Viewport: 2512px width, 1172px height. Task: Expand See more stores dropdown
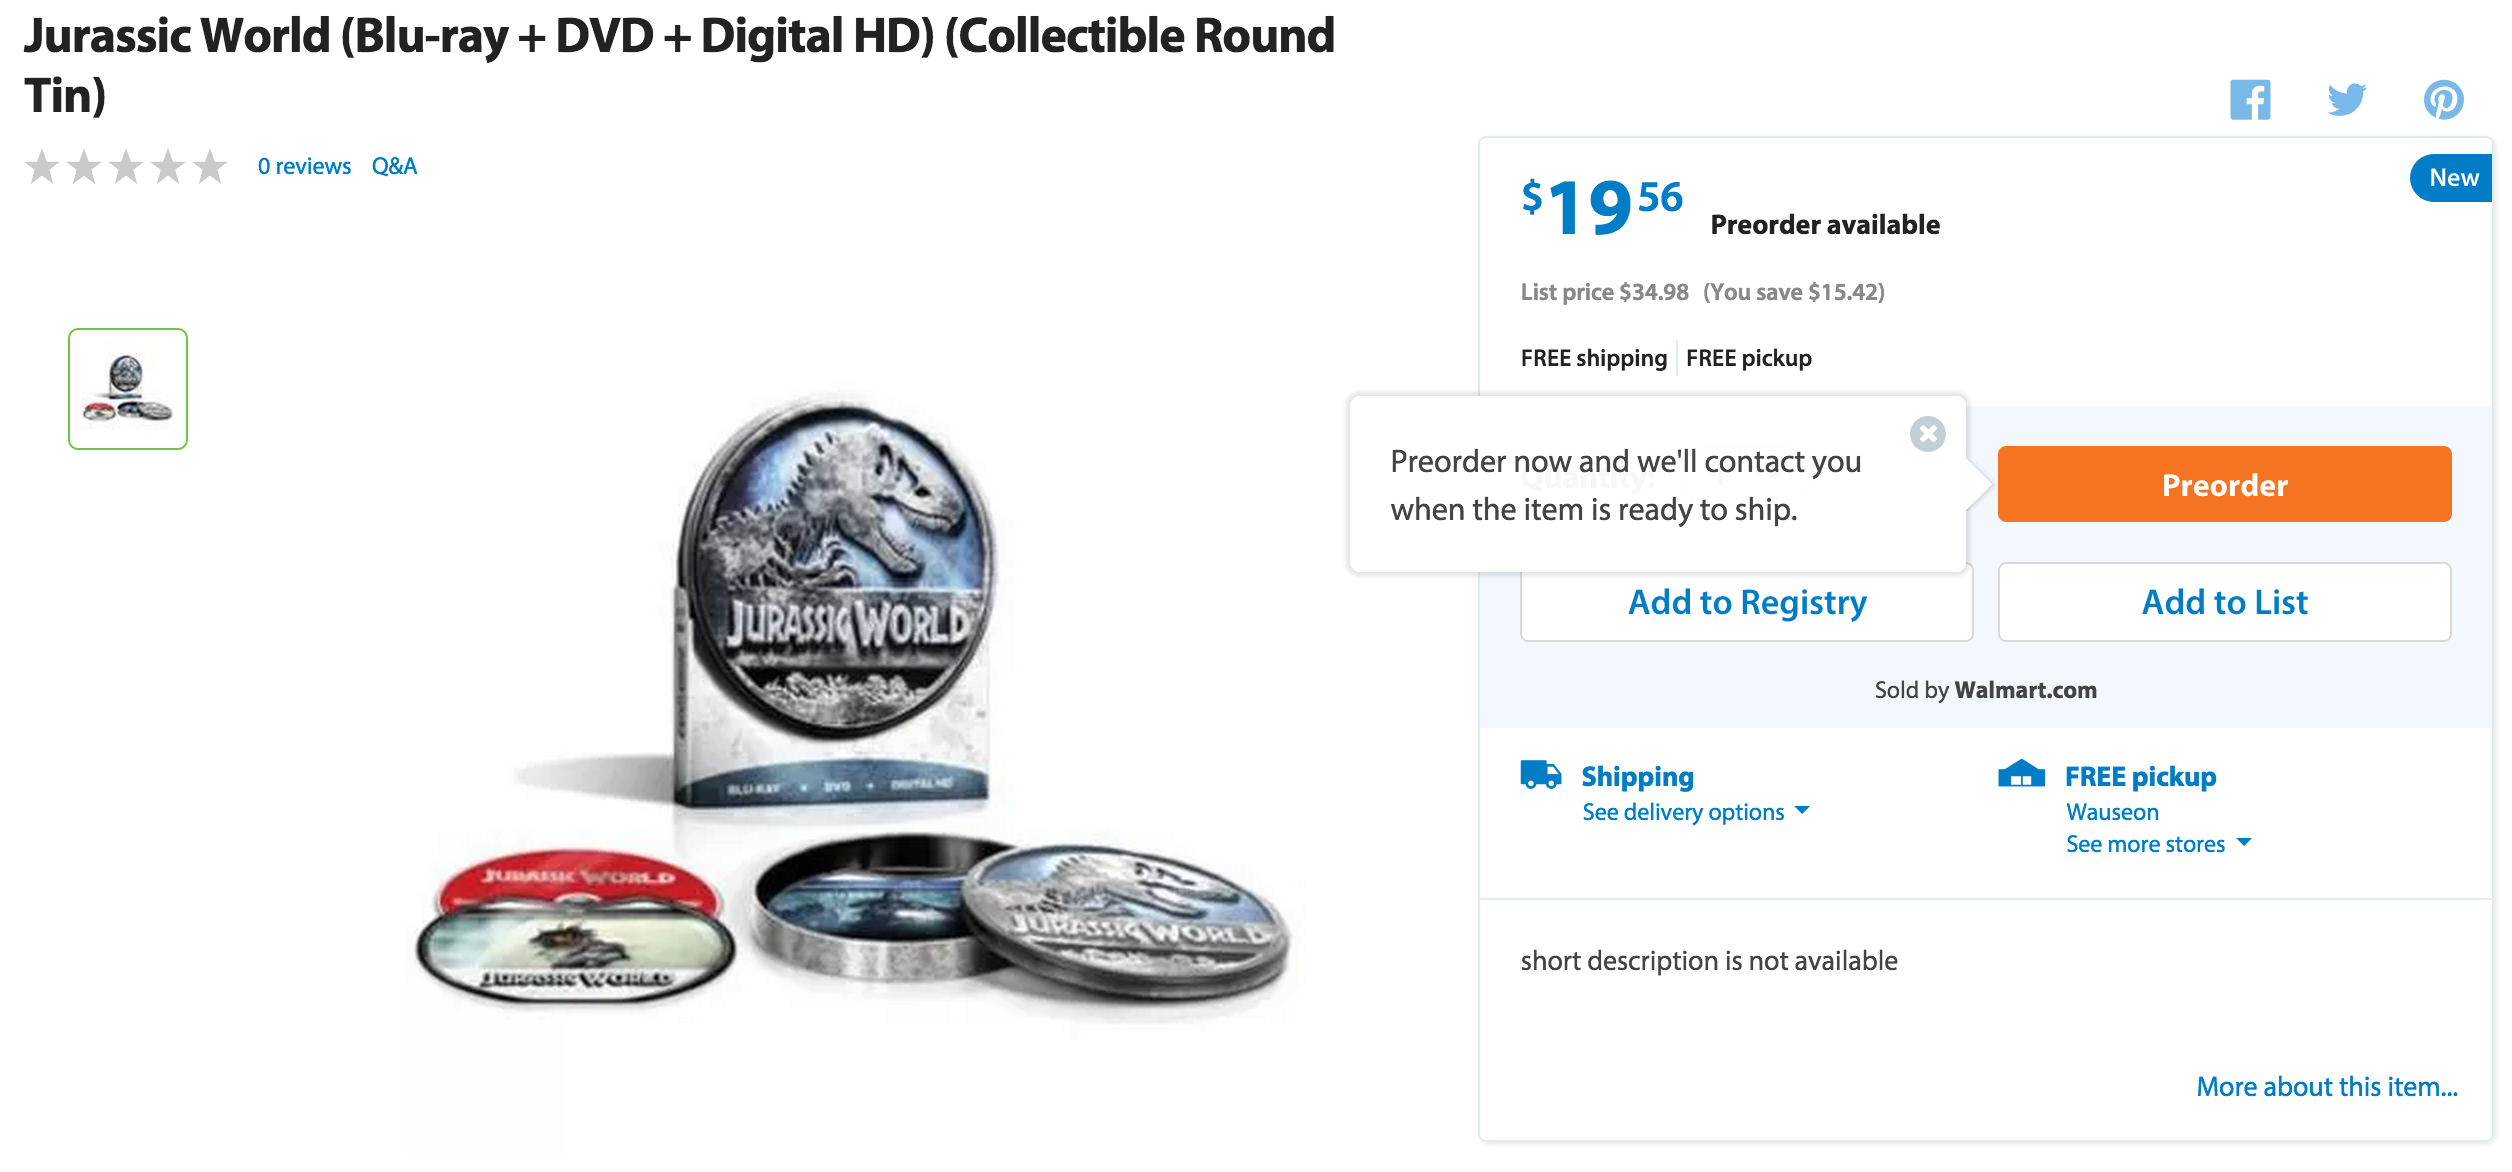(2158, 844)
